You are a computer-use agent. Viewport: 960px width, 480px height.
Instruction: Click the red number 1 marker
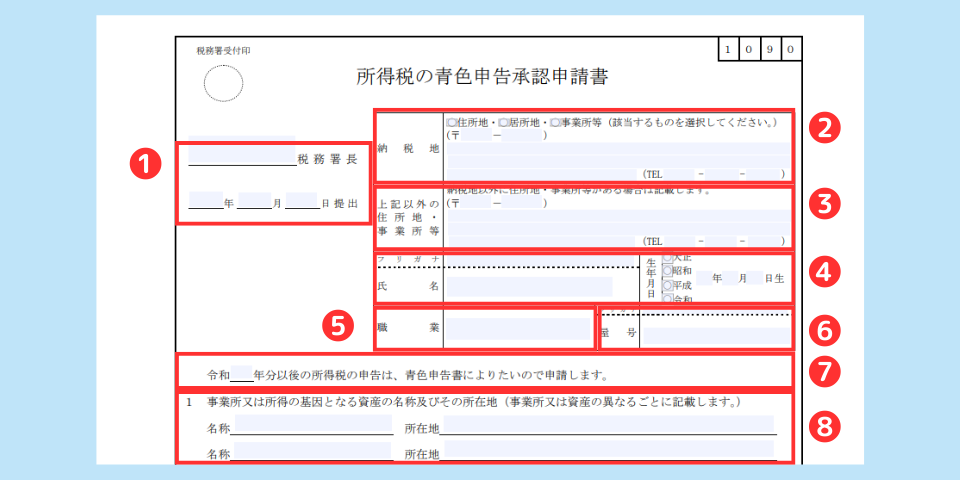coord(147,165)
